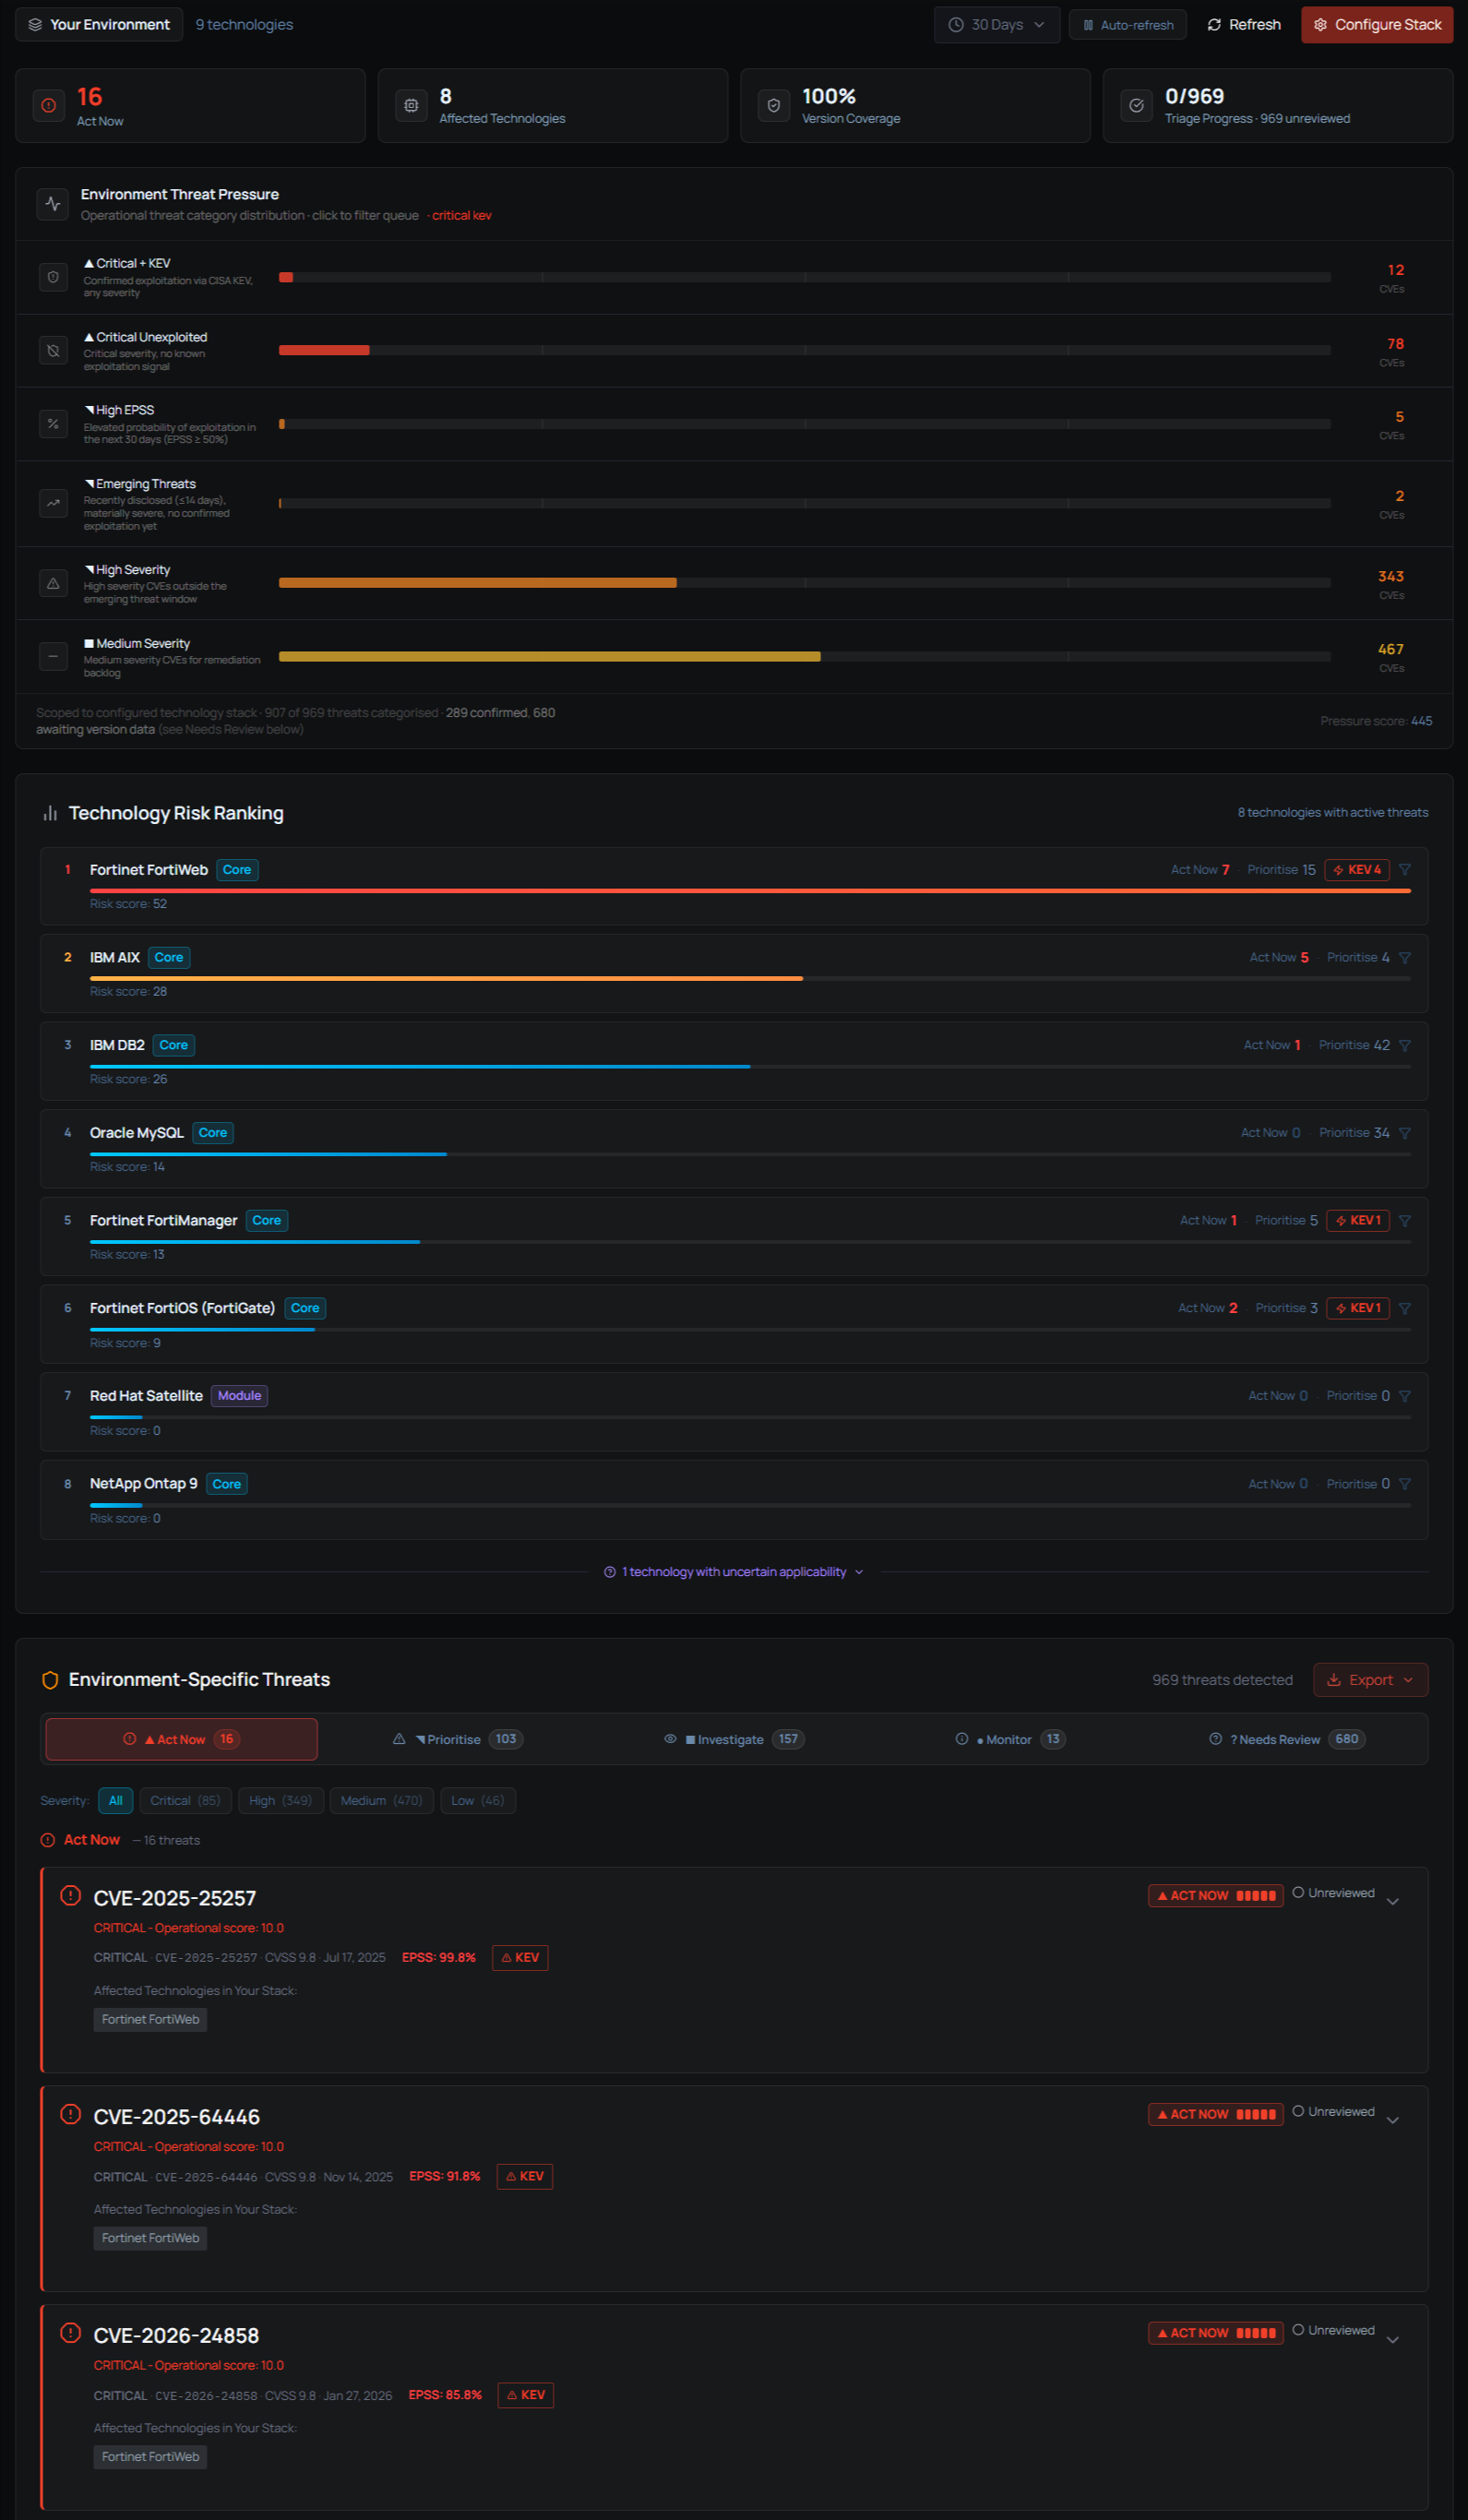The image size is (1468, 2520).
Task: Click the KEV 1 badge for FortiManager
Action: 1358,1221
